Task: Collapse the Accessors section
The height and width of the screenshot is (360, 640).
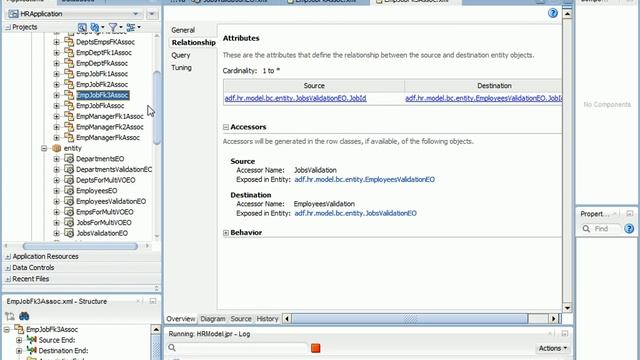Action: coord(226,127)
